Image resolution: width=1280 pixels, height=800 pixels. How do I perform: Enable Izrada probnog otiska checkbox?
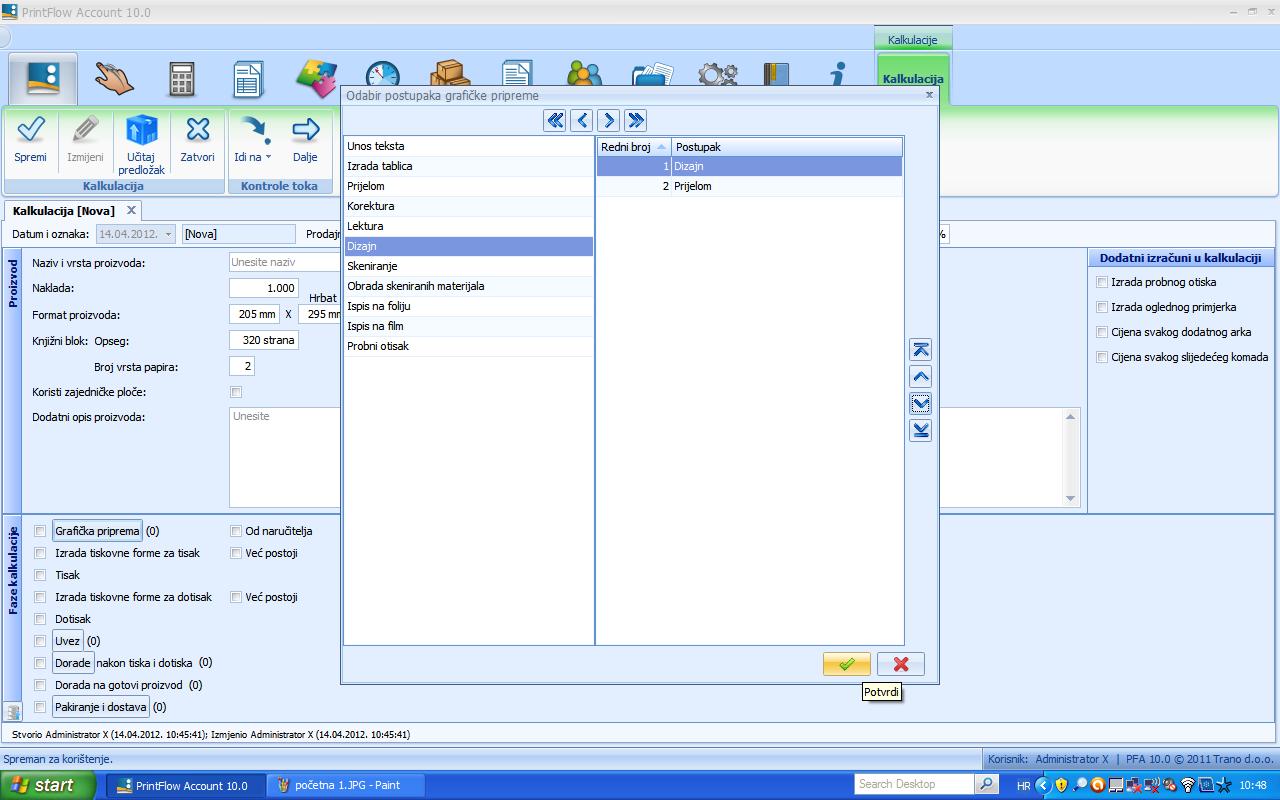1102,282
